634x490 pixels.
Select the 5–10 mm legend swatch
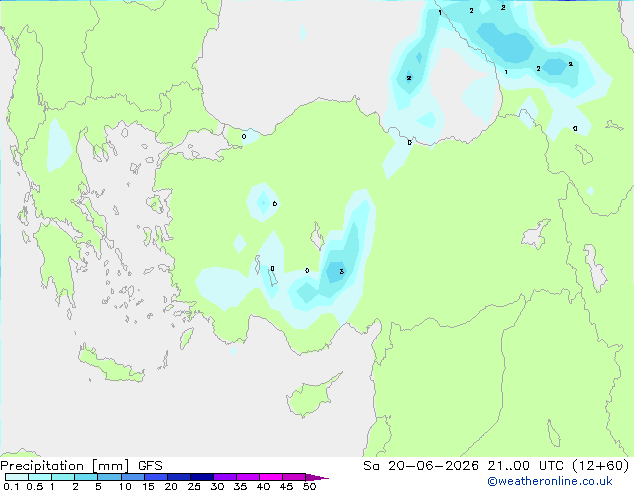coord(109,477)
